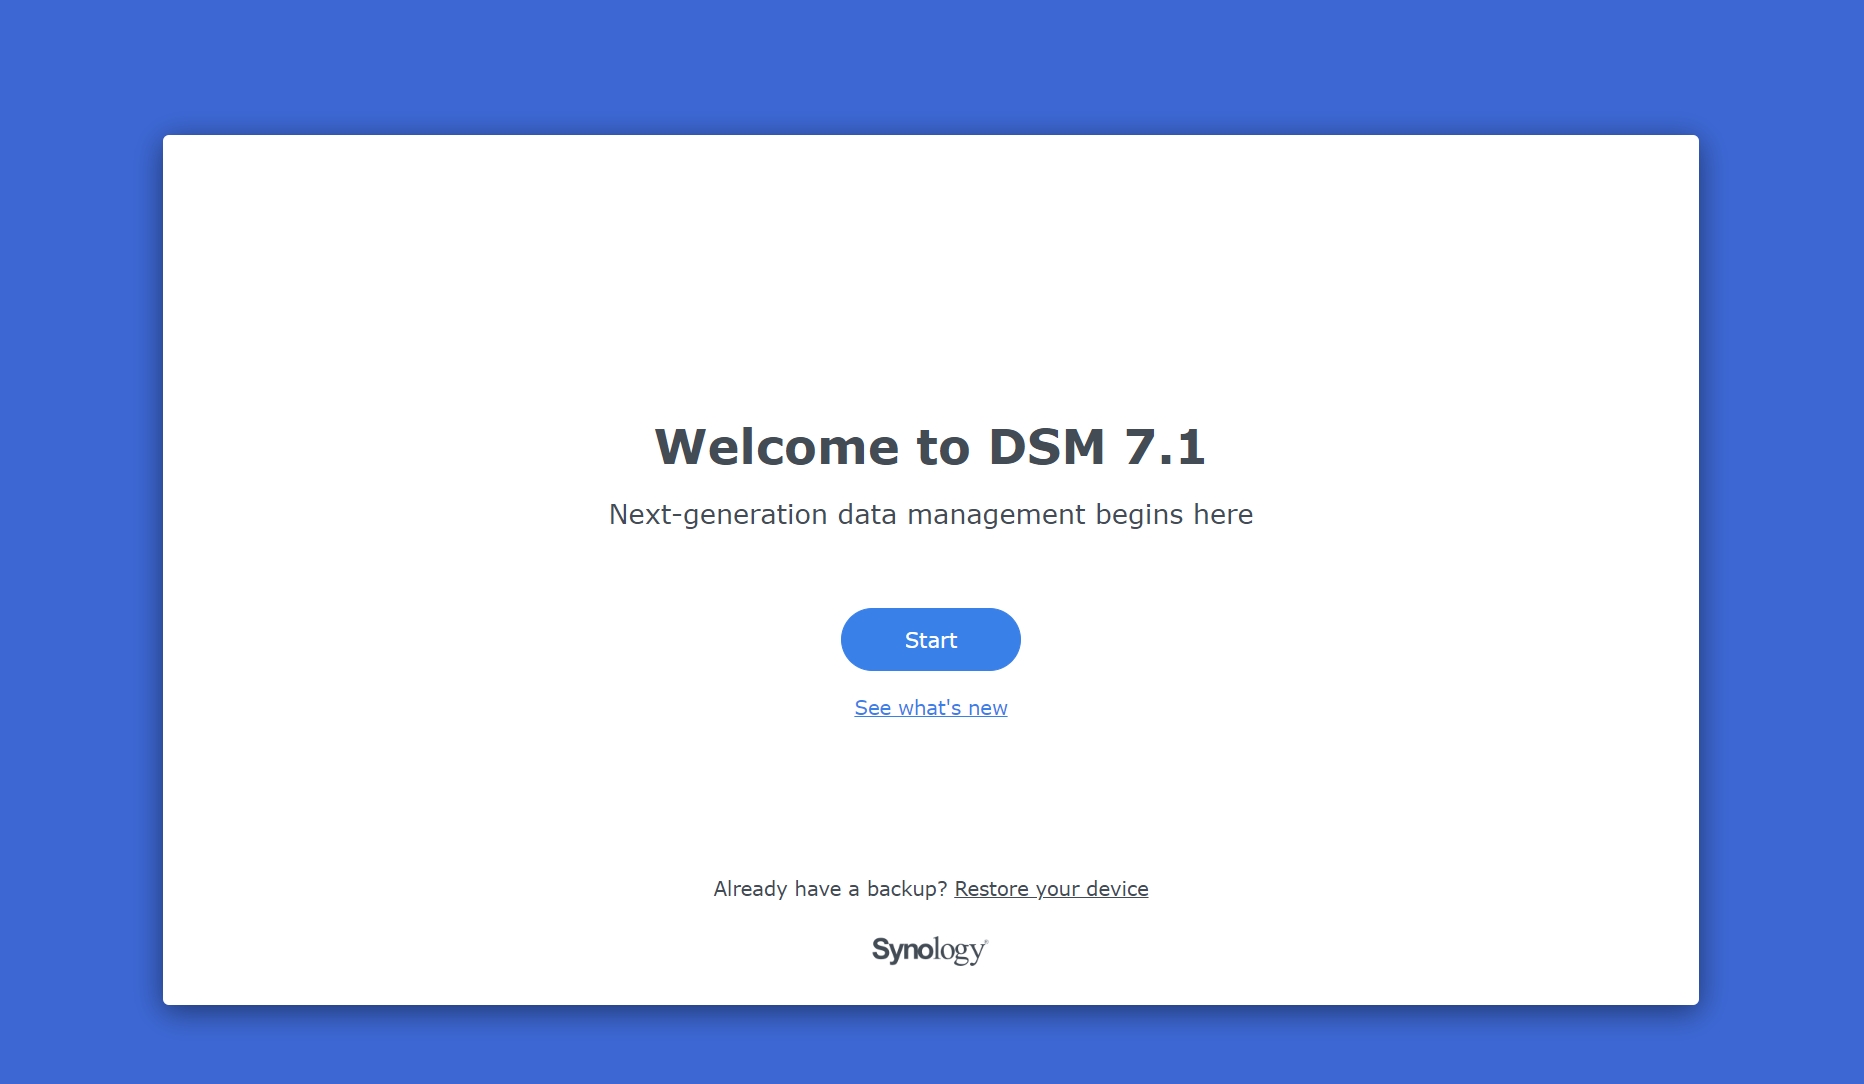Click the word 'device' in the restore link
This screenshot has width=1864, height=1084.
1117,889
